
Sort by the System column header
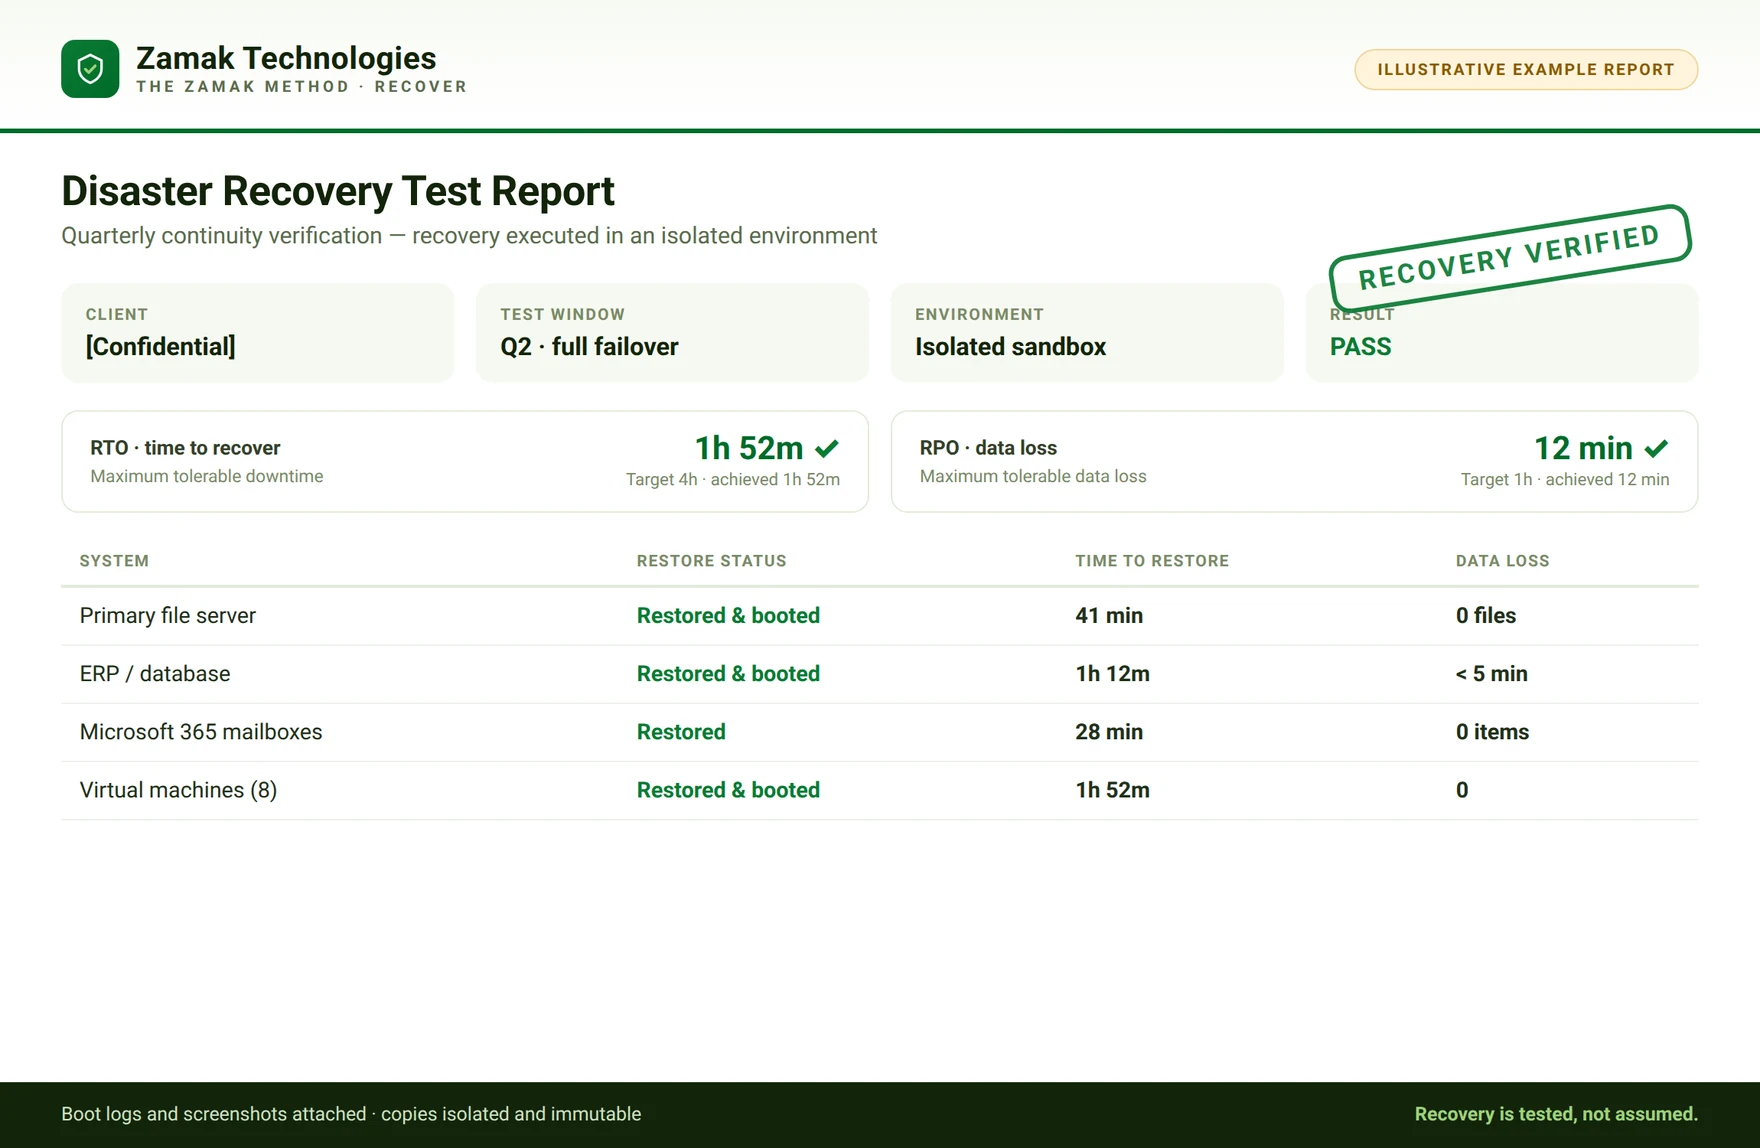coord(114,561)
